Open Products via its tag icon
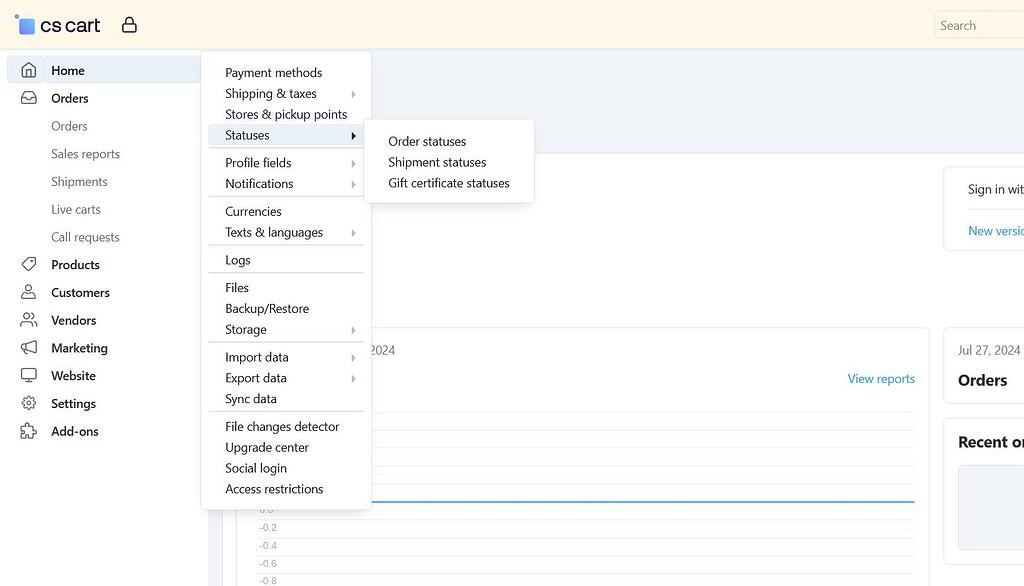Image resolution: width=1024 pixels, height=586 pixels. (x=27, y=264)
